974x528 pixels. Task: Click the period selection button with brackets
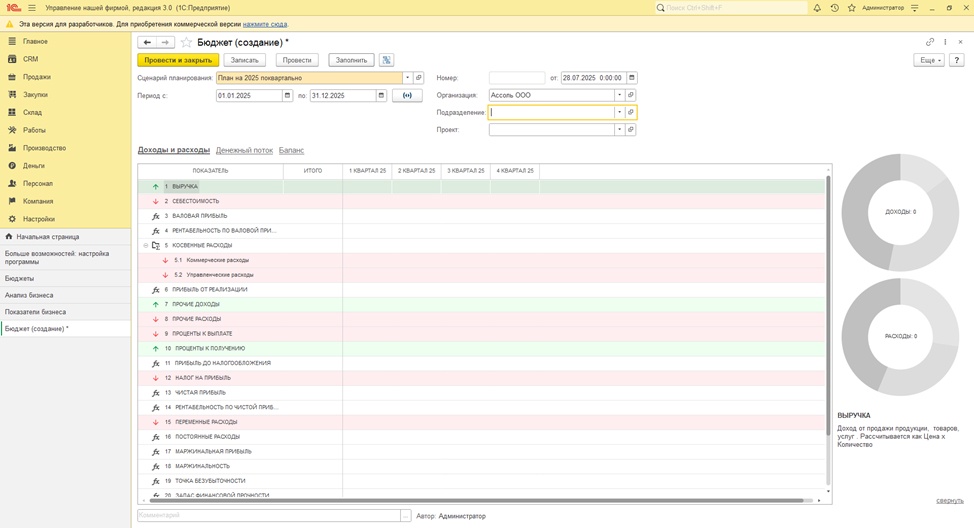pyautogui.click(x=407, y=96)
